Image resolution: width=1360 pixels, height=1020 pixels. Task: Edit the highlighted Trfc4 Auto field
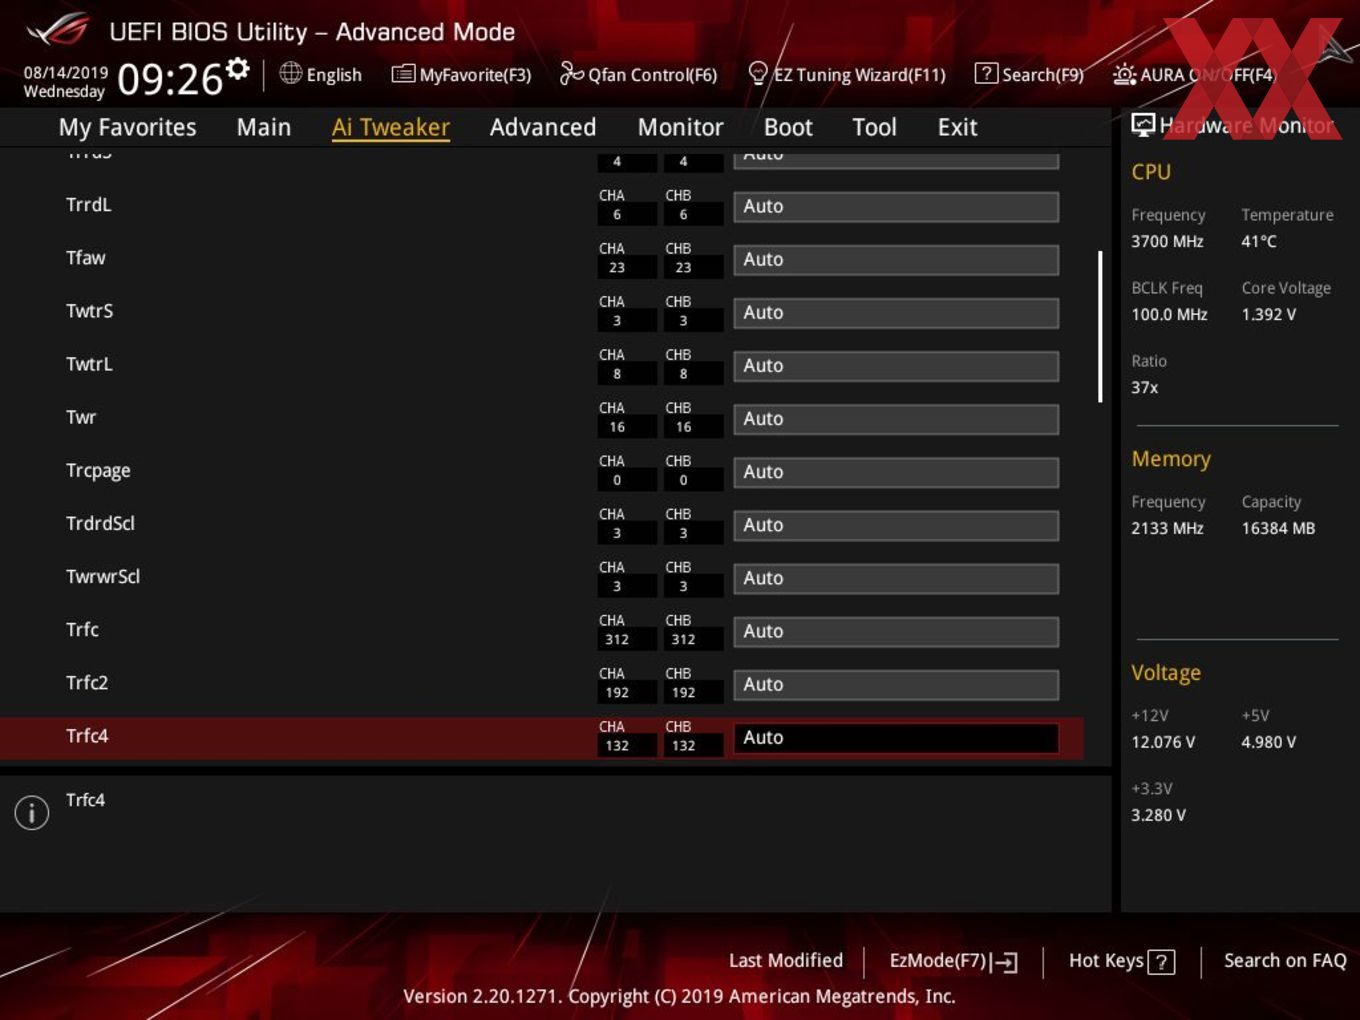tap(896, 738)
